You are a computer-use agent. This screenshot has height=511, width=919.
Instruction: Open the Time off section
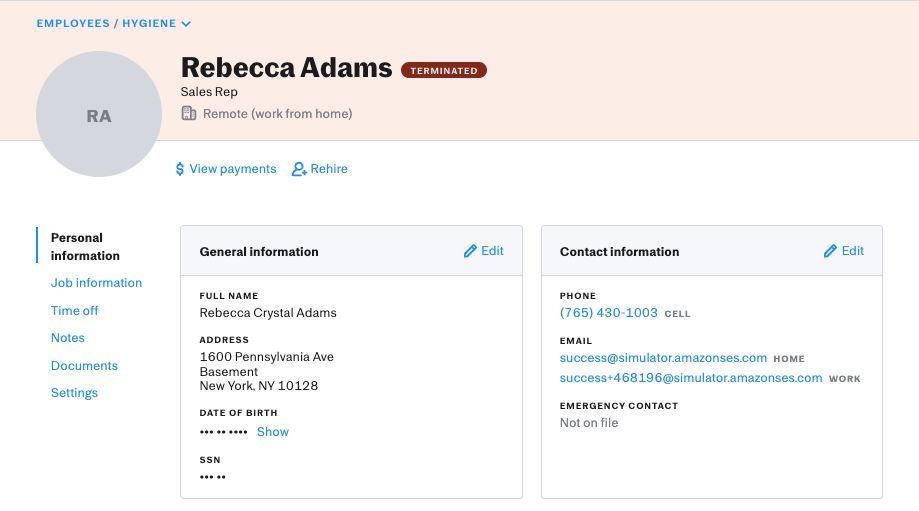(x=74, y=311)
